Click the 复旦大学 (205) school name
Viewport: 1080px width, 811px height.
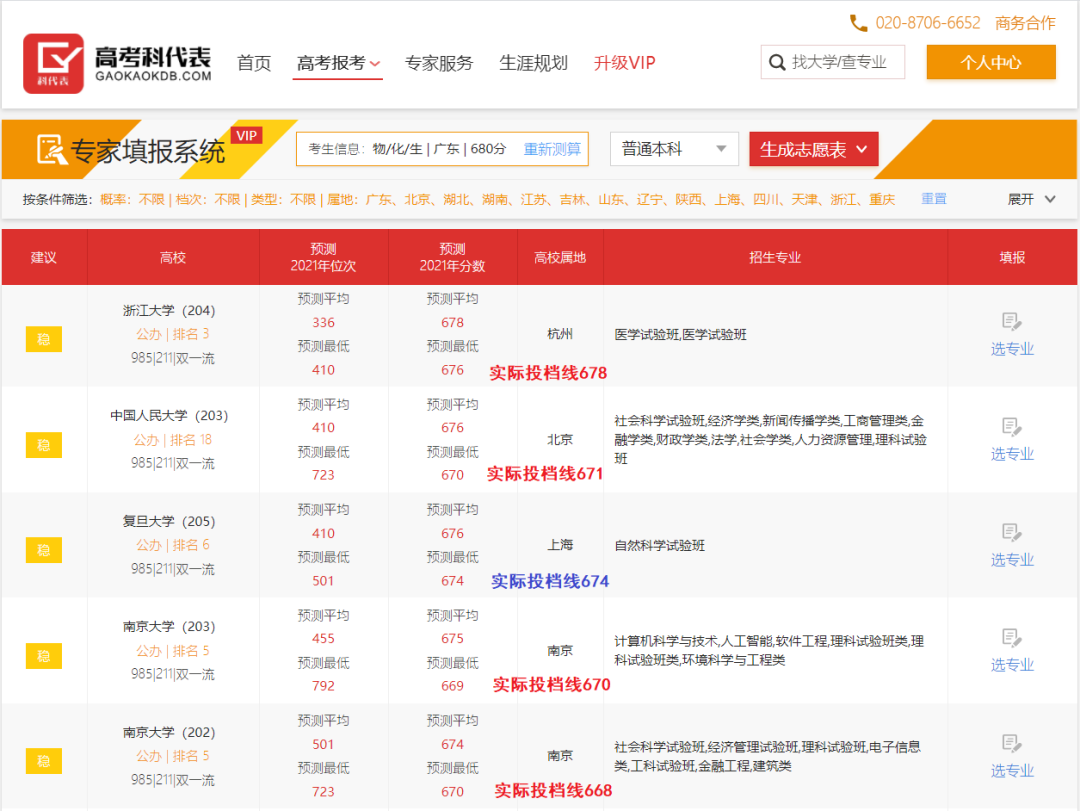coord(169,522)
